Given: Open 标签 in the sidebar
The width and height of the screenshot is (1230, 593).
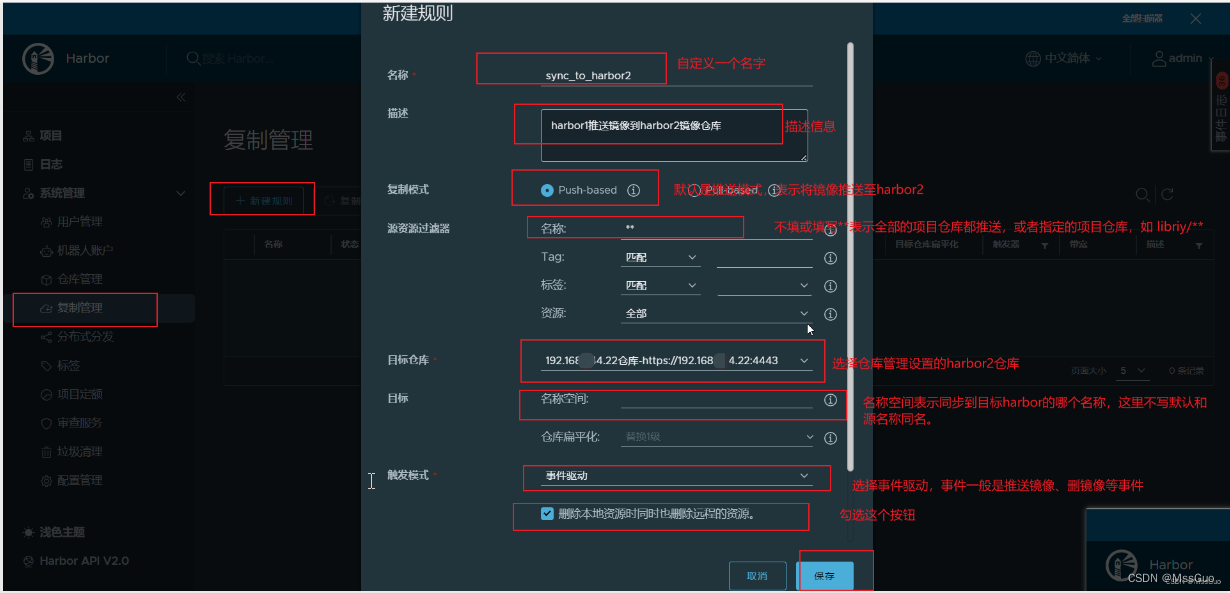Looking at the screenshot, I should [68, 366].
